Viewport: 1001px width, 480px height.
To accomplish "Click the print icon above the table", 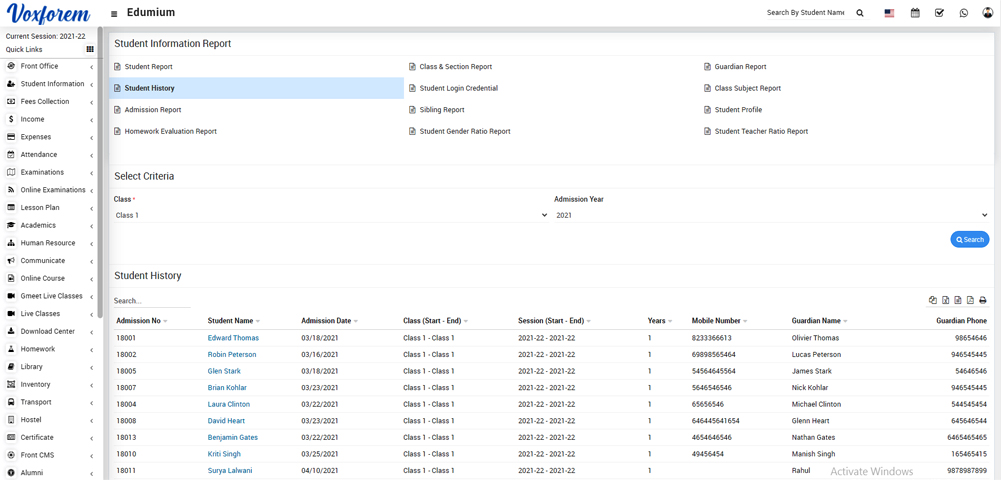I will click(x=982, y=300).
